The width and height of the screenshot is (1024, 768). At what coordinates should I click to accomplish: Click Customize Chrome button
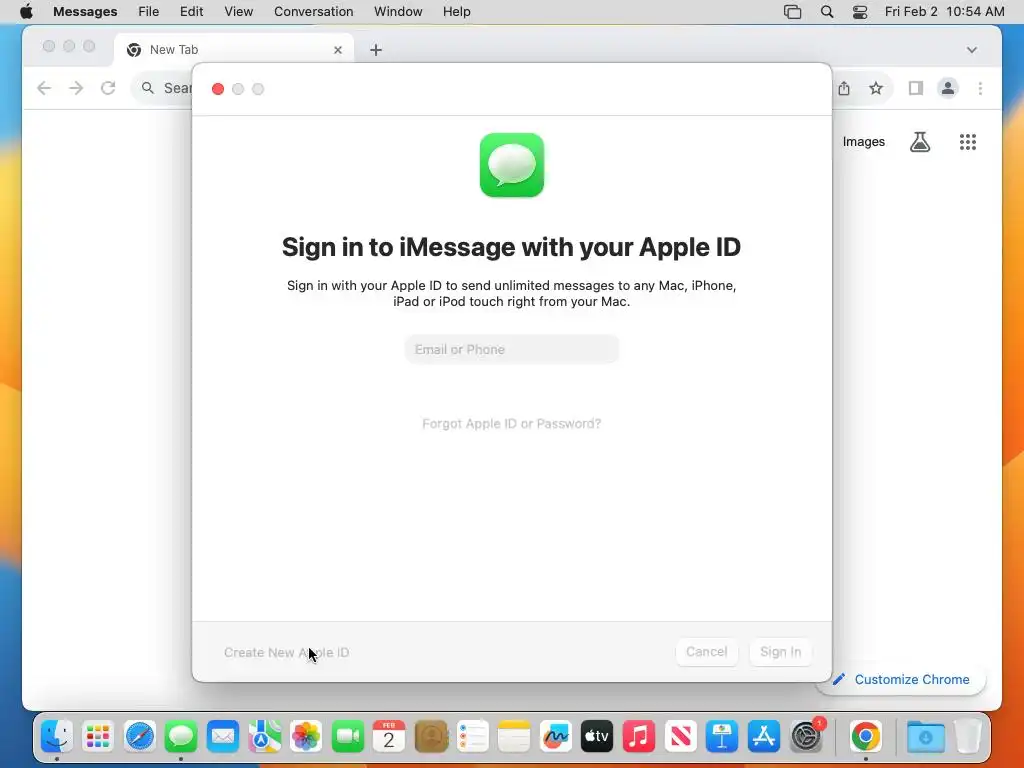pyautogui.click(x=903, y=679)
